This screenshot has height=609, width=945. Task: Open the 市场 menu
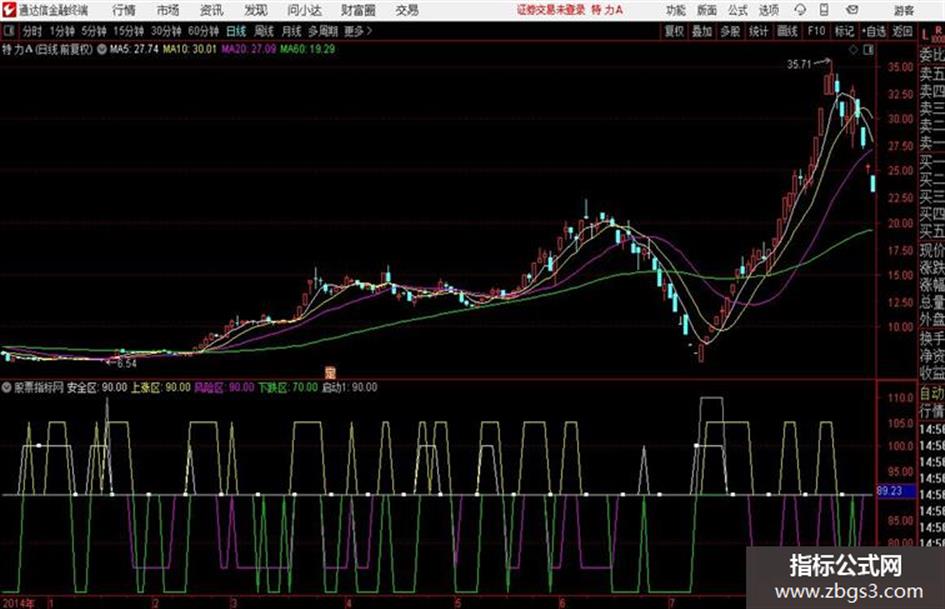coord(168,10)
